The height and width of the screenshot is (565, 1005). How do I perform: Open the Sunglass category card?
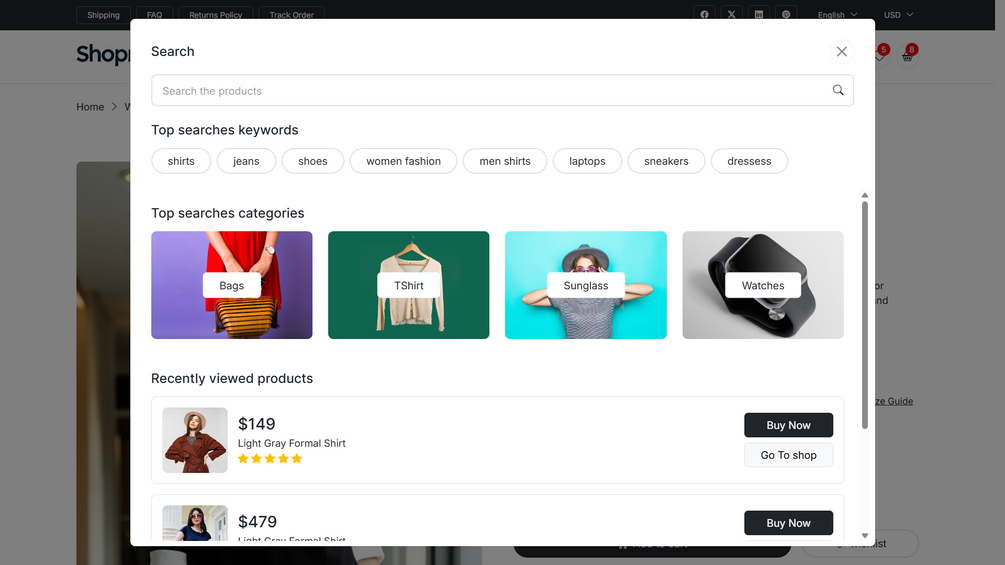tap(586, 285)
